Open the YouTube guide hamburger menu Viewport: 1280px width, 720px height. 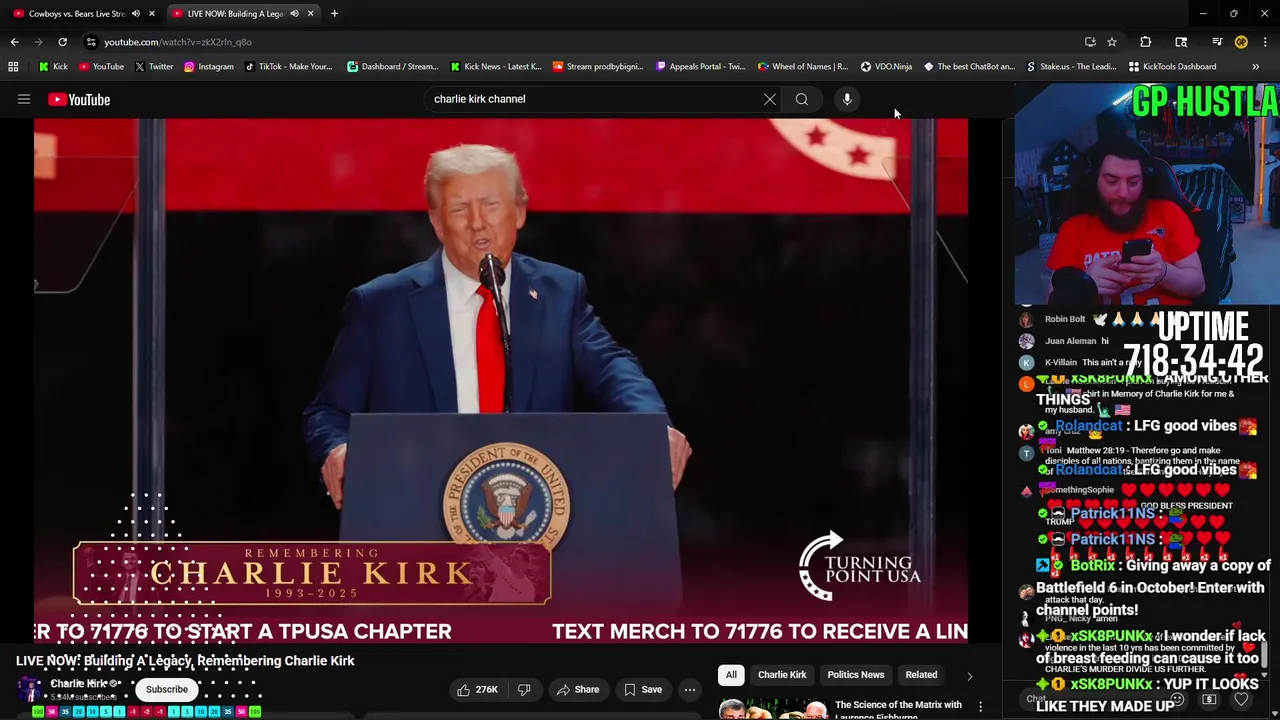(x=24, y=99)
